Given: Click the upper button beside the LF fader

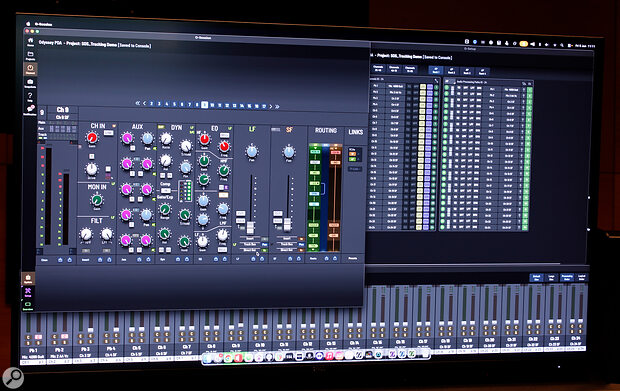Looking at the screenshot, I should coord(240,213).
